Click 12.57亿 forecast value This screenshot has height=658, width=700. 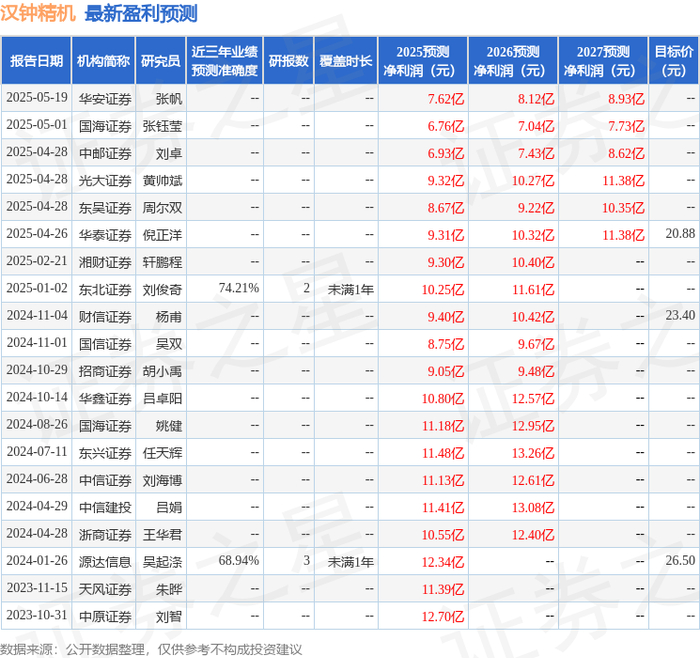[533, 399]
